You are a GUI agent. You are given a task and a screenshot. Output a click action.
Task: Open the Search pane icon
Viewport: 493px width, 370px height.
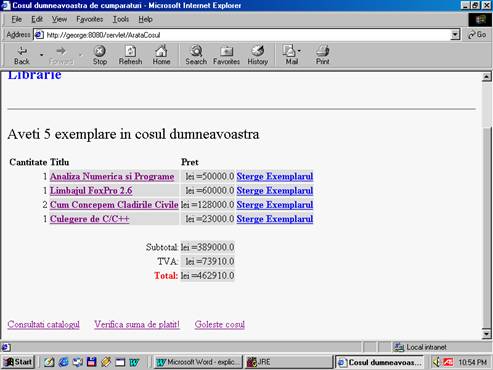coord(196,55)
